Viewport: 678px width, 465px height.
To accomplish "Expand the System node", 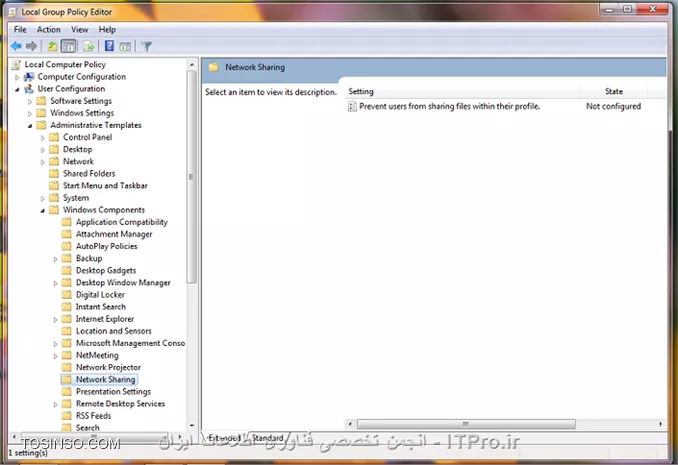I will 42,198.
